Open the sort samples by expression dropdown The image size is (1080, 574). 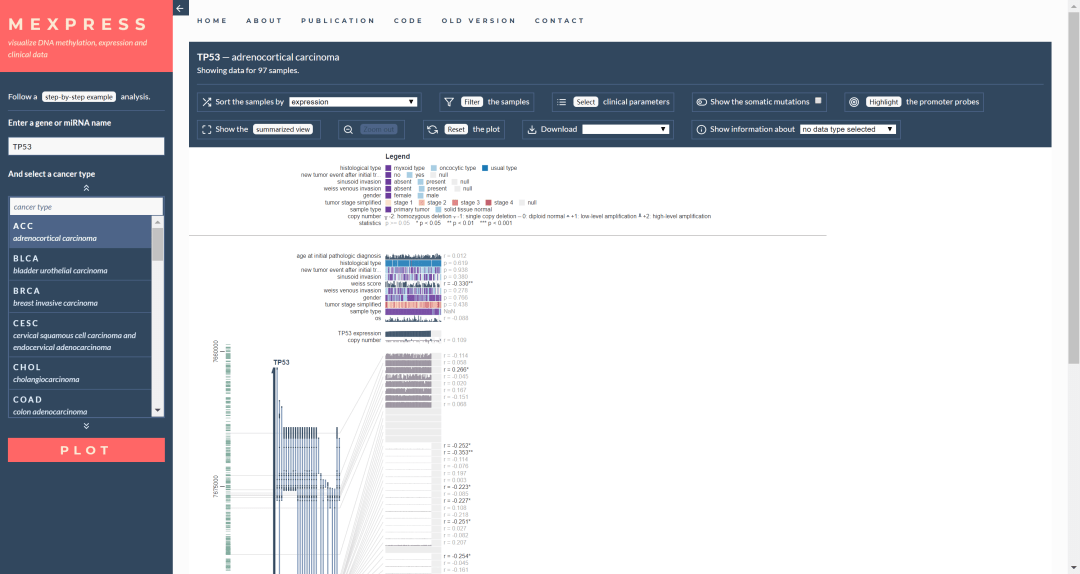(x=353, y=102)
